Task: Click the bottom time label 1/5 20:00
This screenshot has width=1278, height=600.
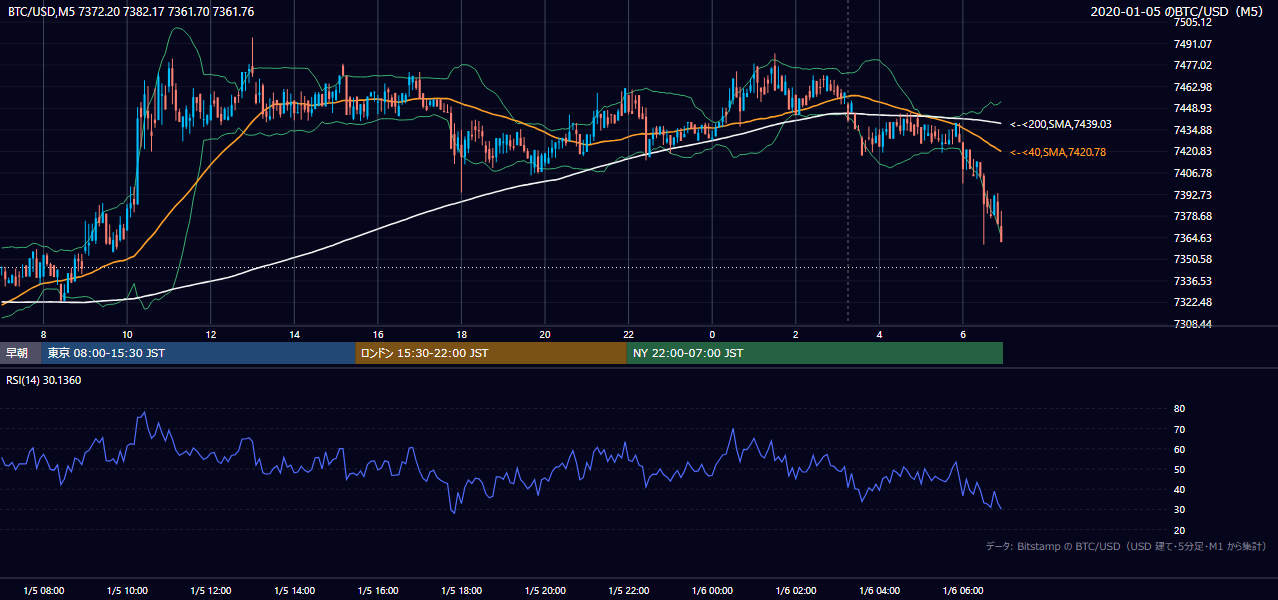Action: click(544, 591)
